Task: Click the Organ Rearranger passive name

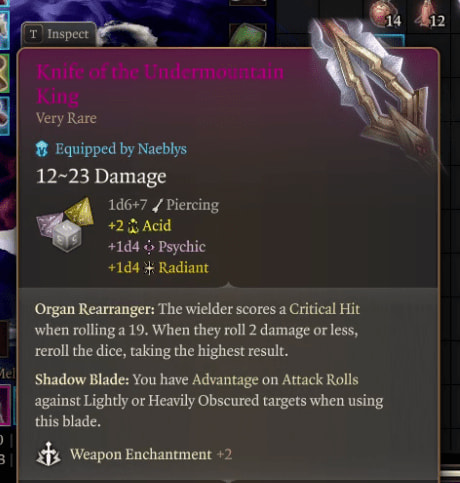Action: [95, 309]
